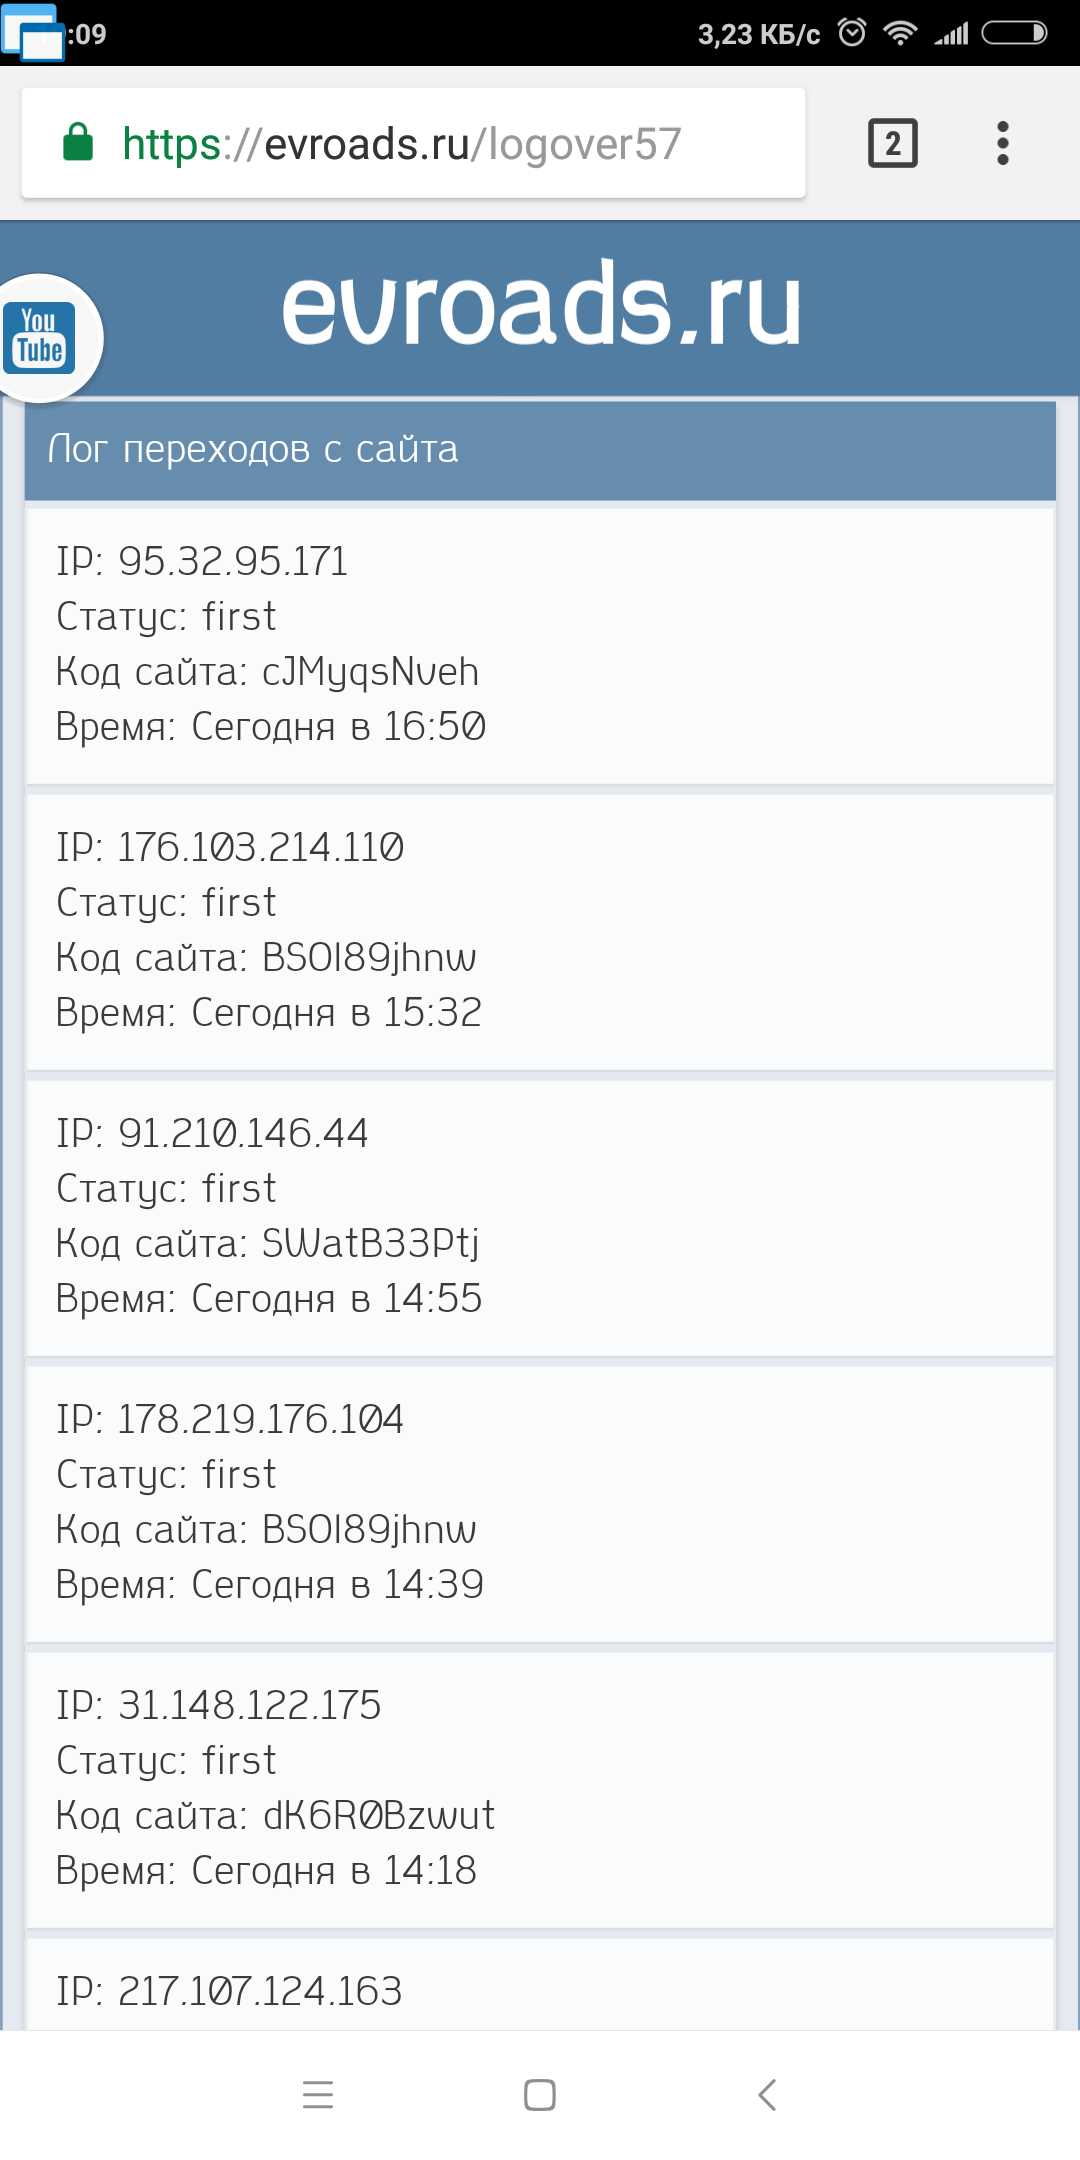Screen dimensions: 1080x2160
Task: Open Chrome's three-dot overflow menu
Action: click(1002, 143)
